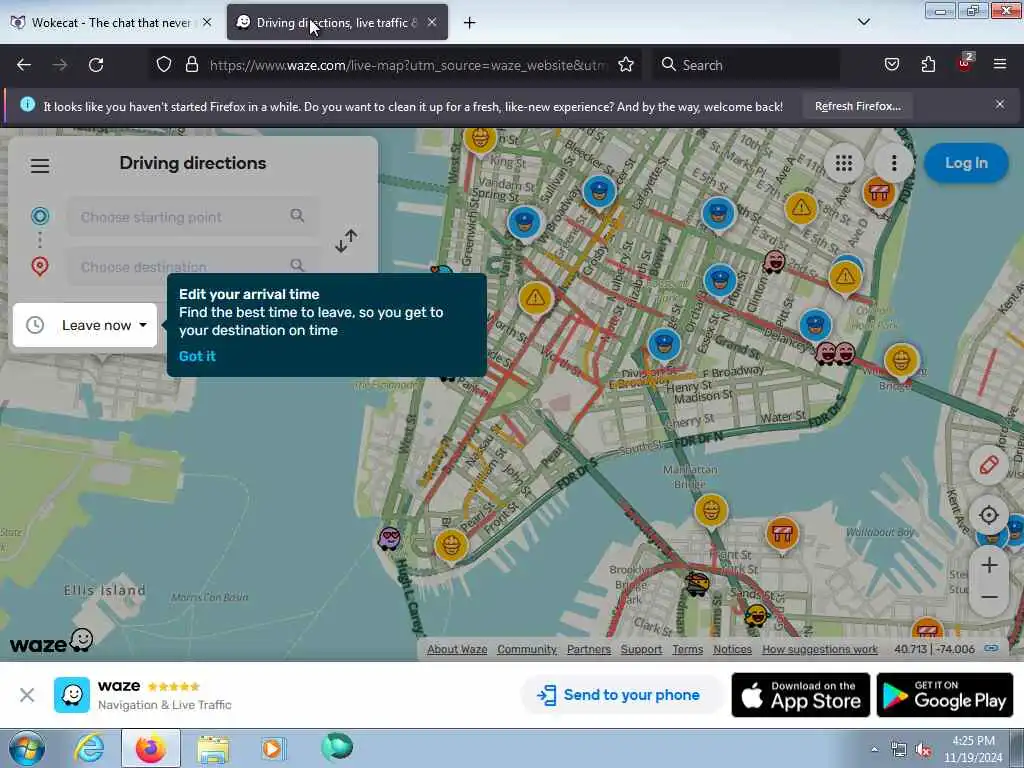1024x768 pixels.
Task: Open the list all tabs chevron
Action: (863, 22)
